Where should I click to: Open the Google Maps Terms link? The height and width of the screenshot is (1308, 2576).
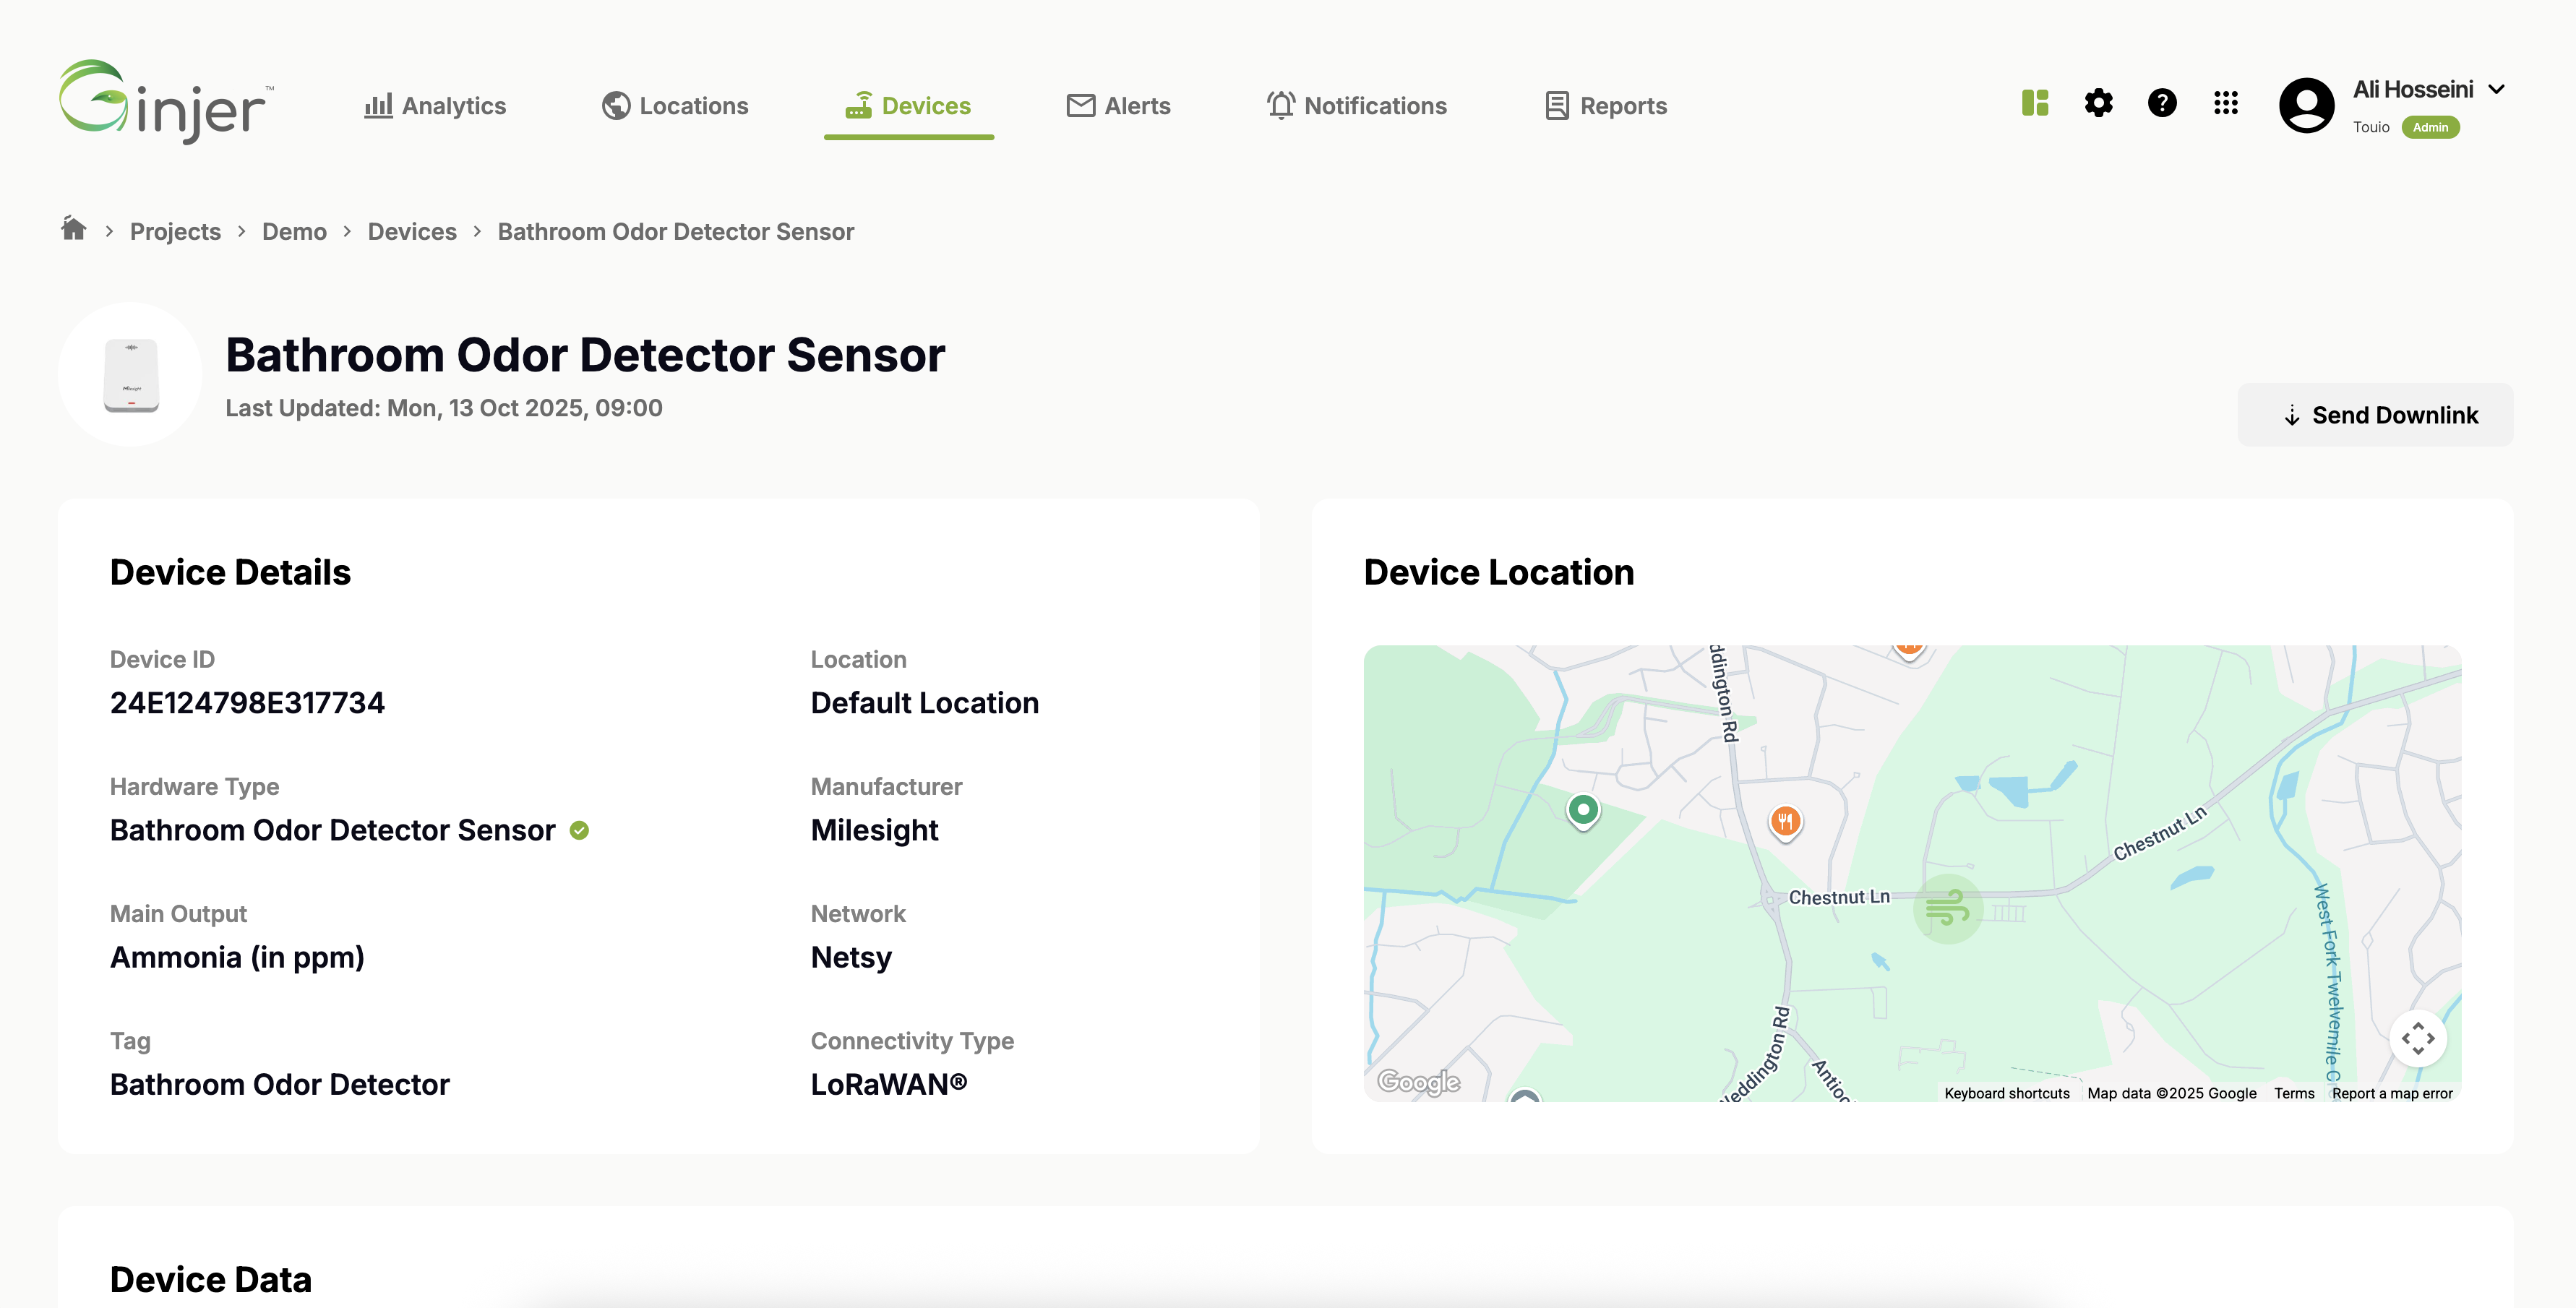pos(2294,1093)
